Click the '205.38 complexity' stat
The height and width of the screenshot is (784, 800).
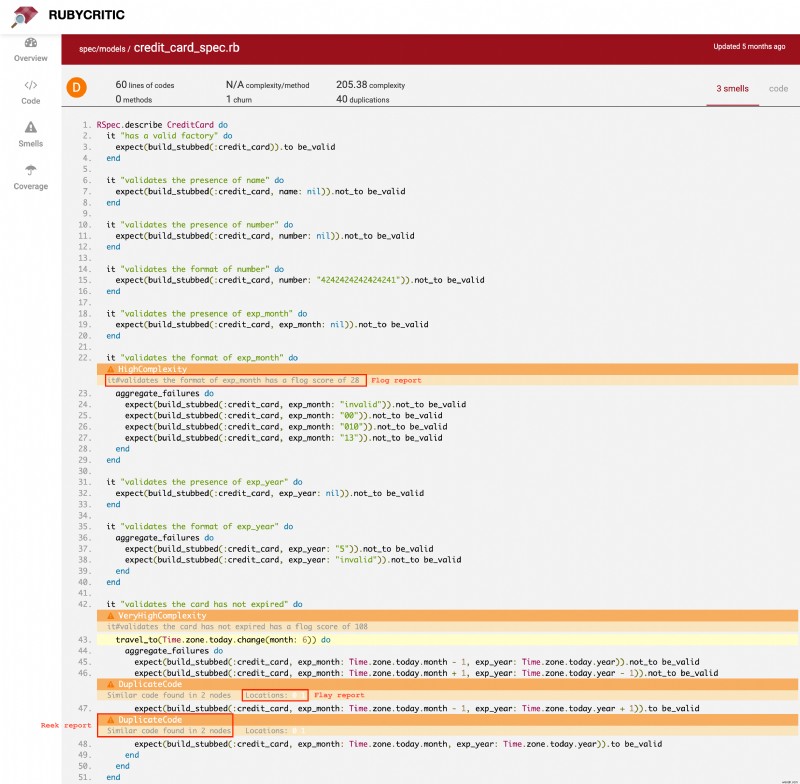click(370, 85)
